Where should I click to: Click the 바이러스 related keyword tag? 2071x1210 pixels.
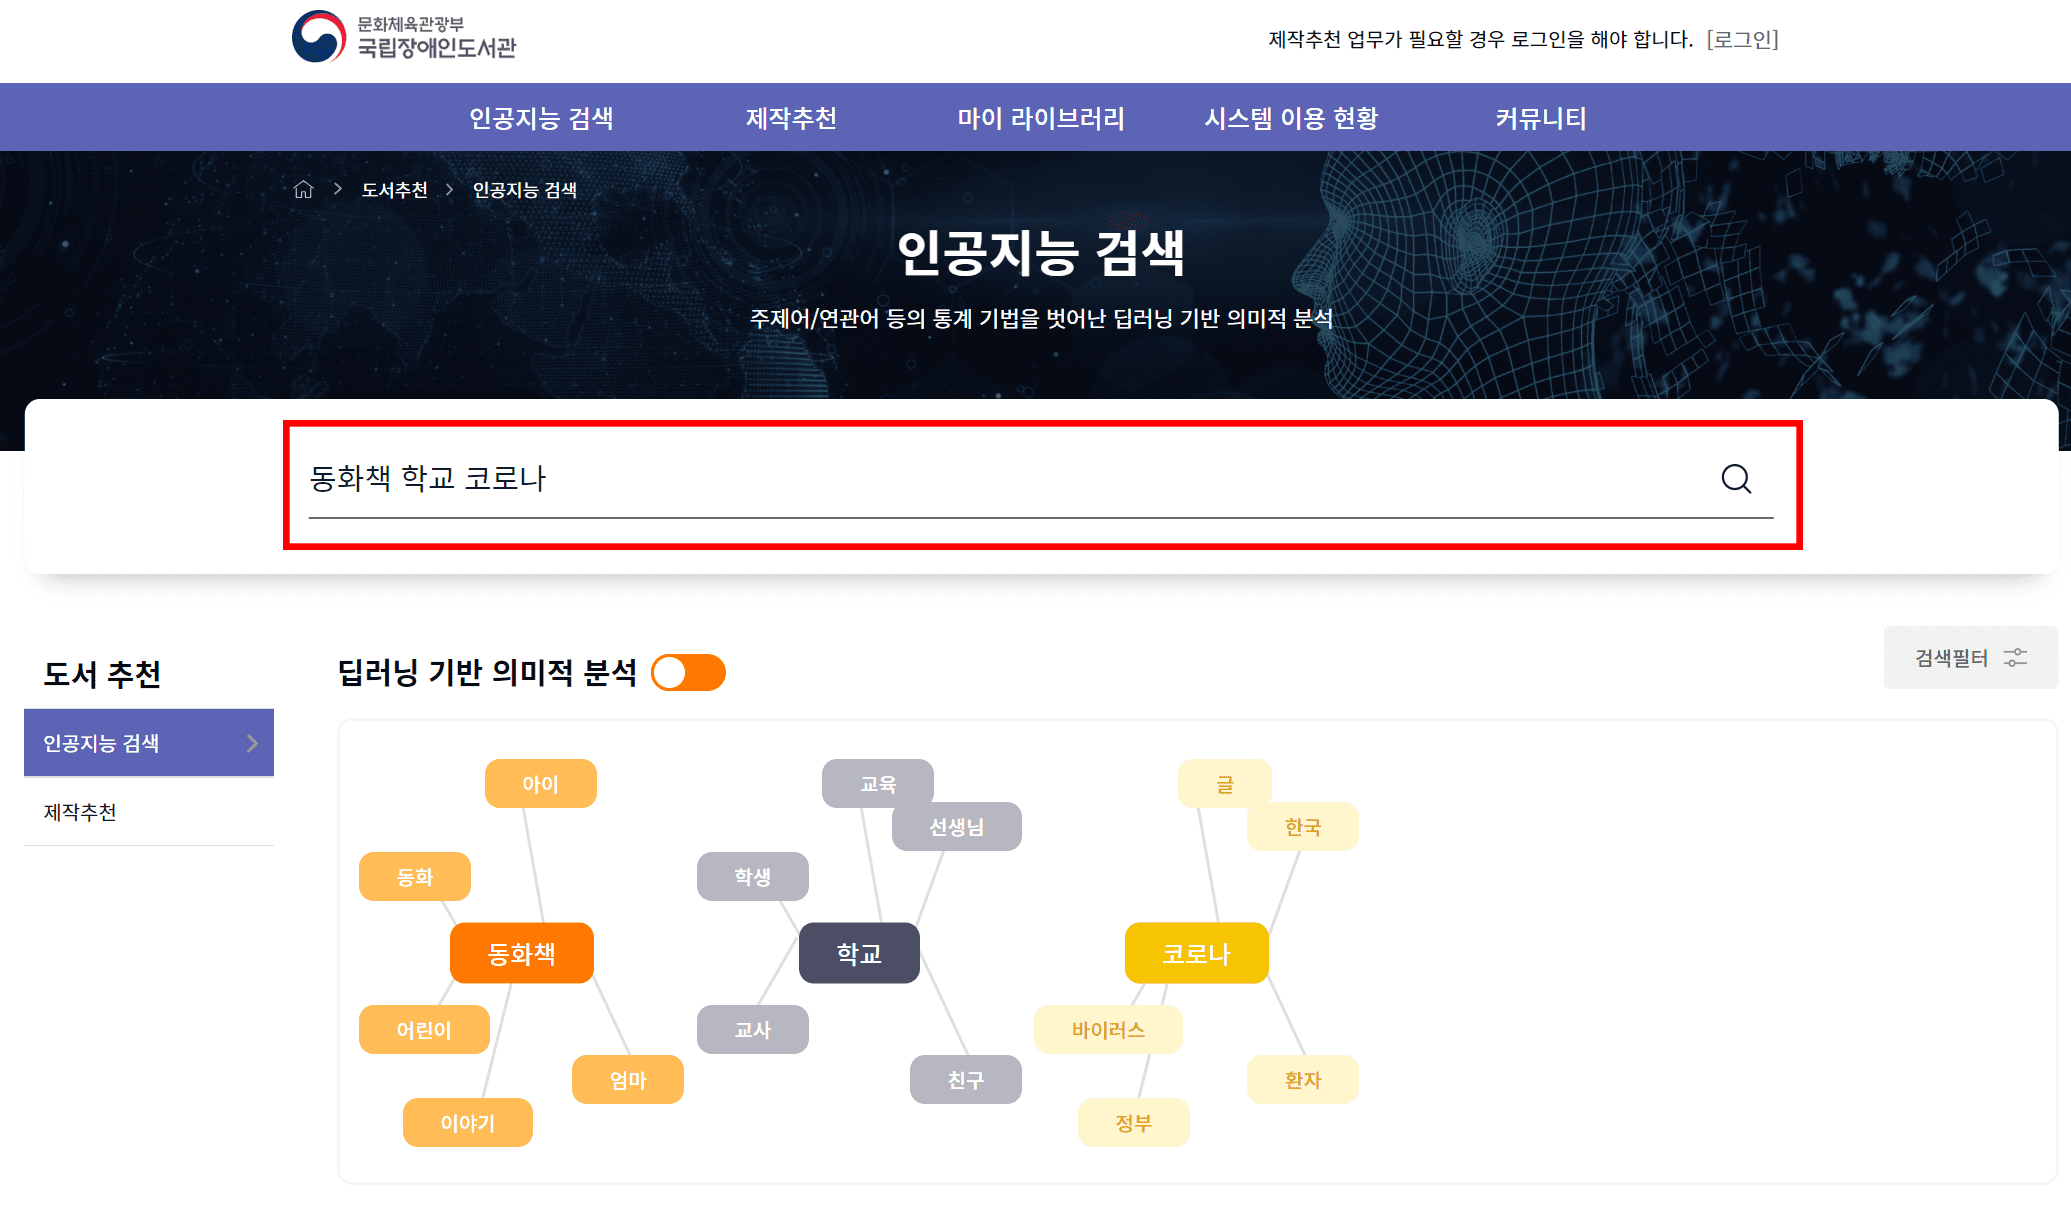click(1108, 1029)
